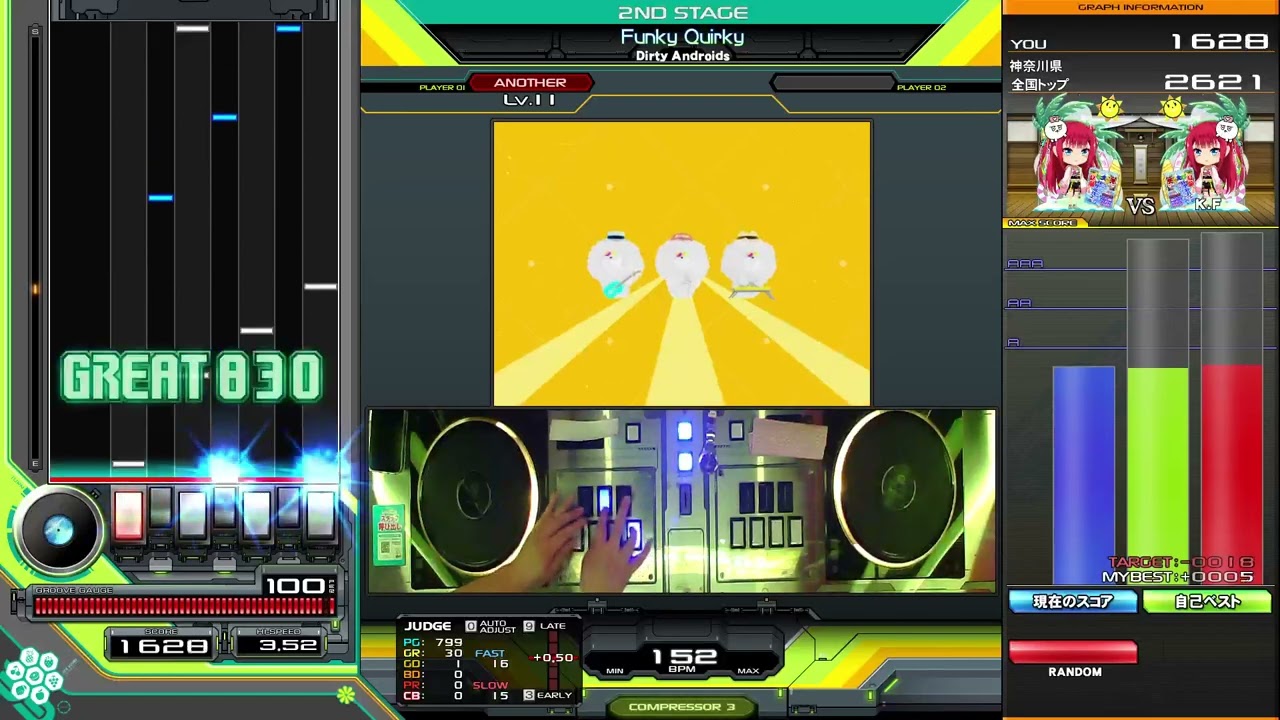
Task: Click the PG 799 judge count
Action: coord(434,642)
